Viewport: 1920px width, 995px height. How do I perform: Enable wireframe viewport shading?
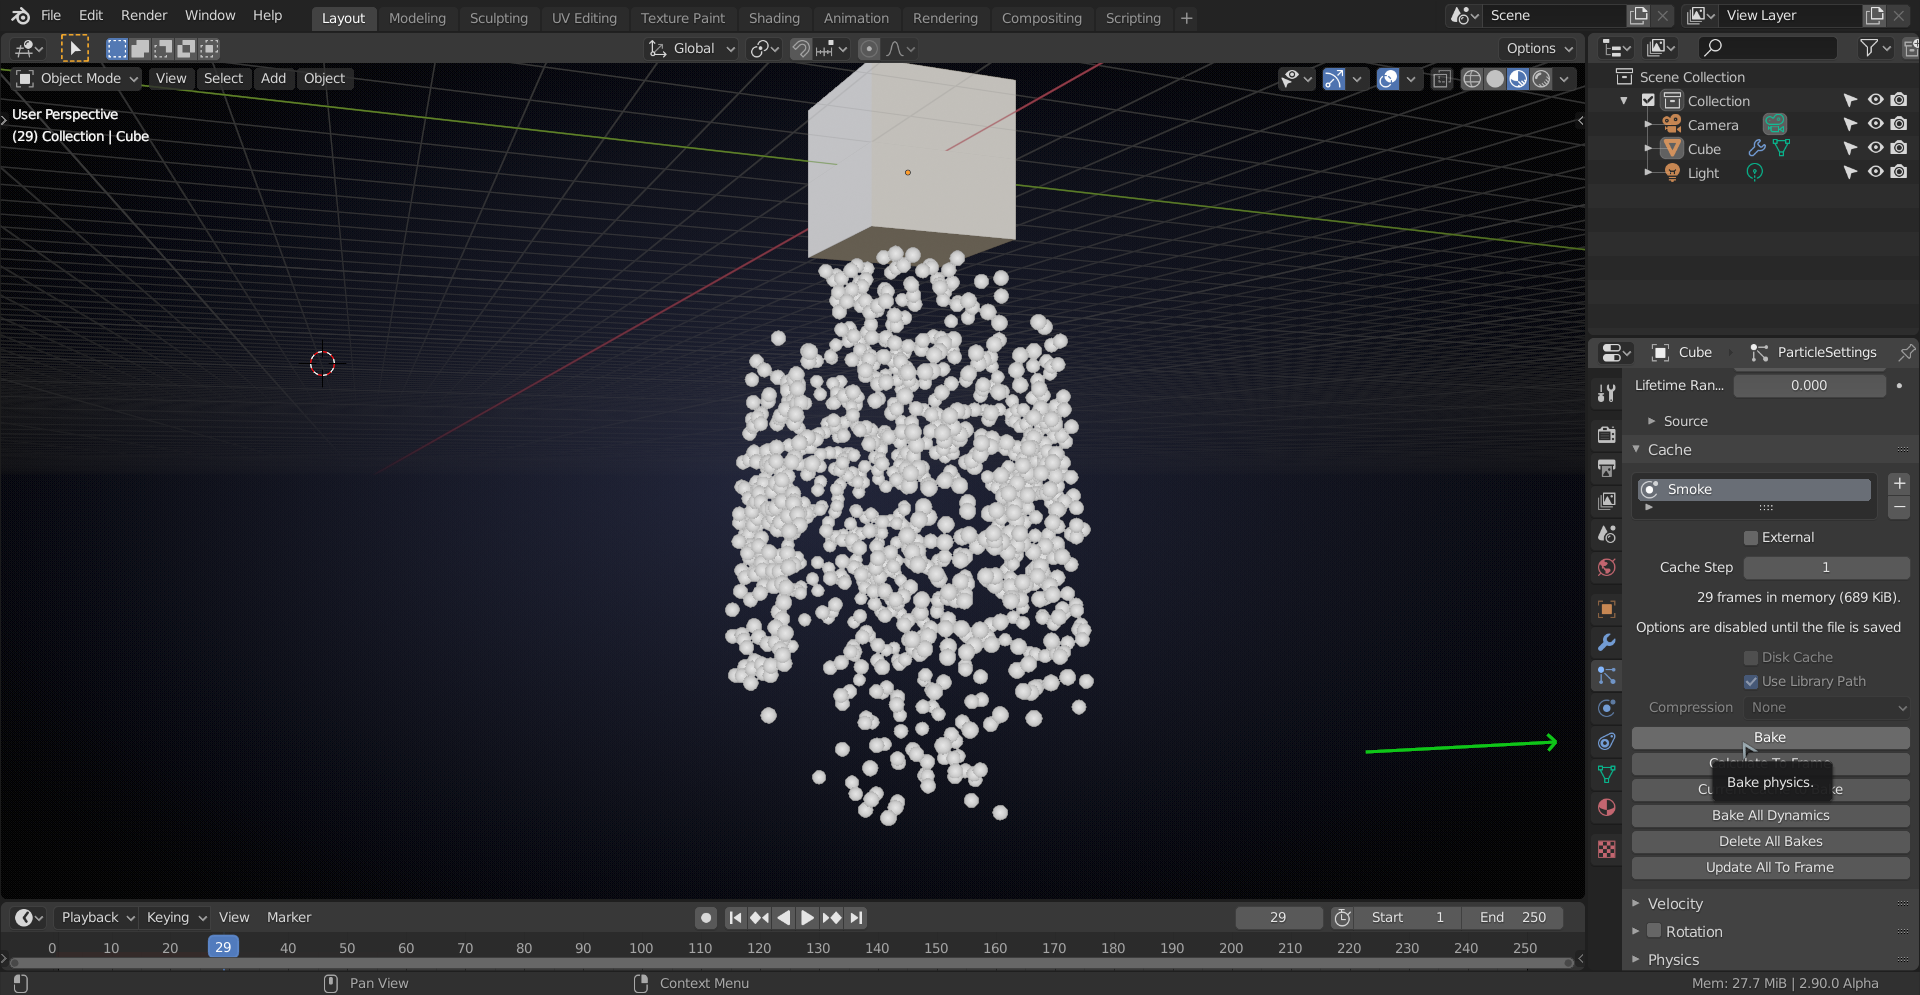coord(1472,79)
